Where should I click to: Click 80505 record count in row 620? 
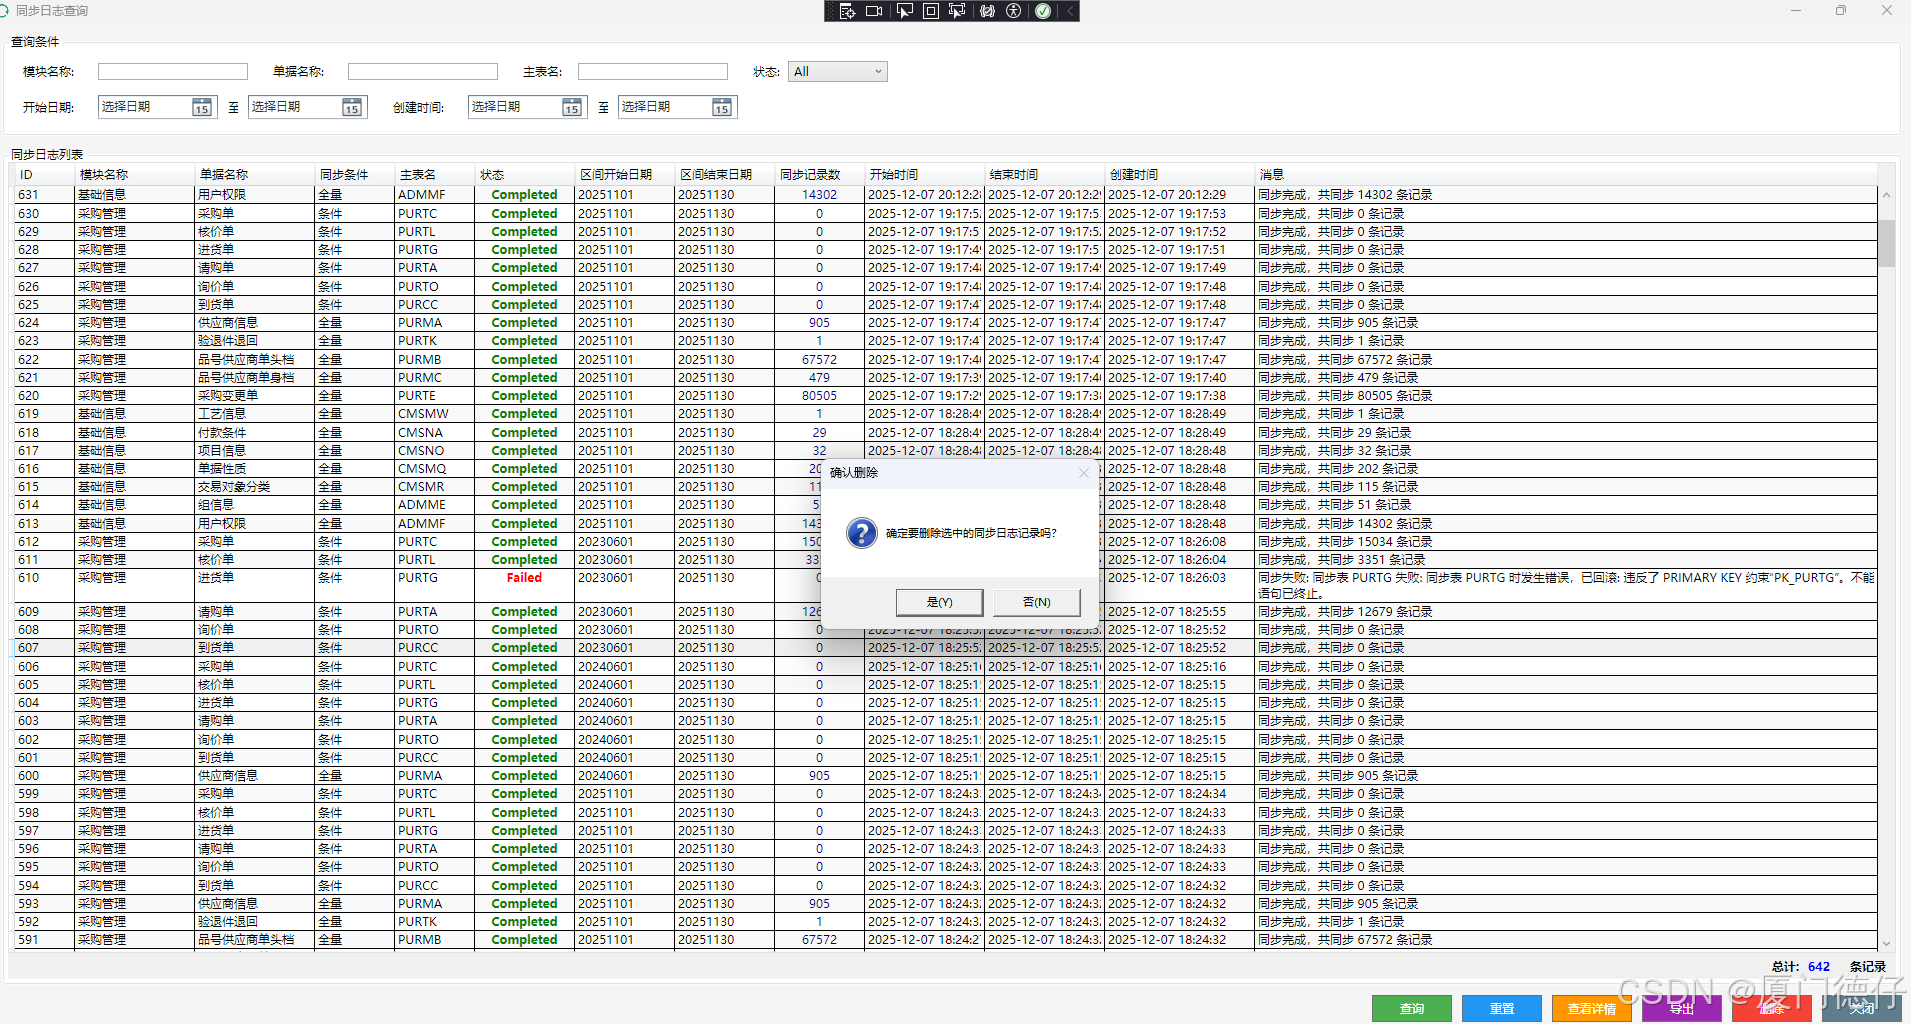(x=819, y=396)
